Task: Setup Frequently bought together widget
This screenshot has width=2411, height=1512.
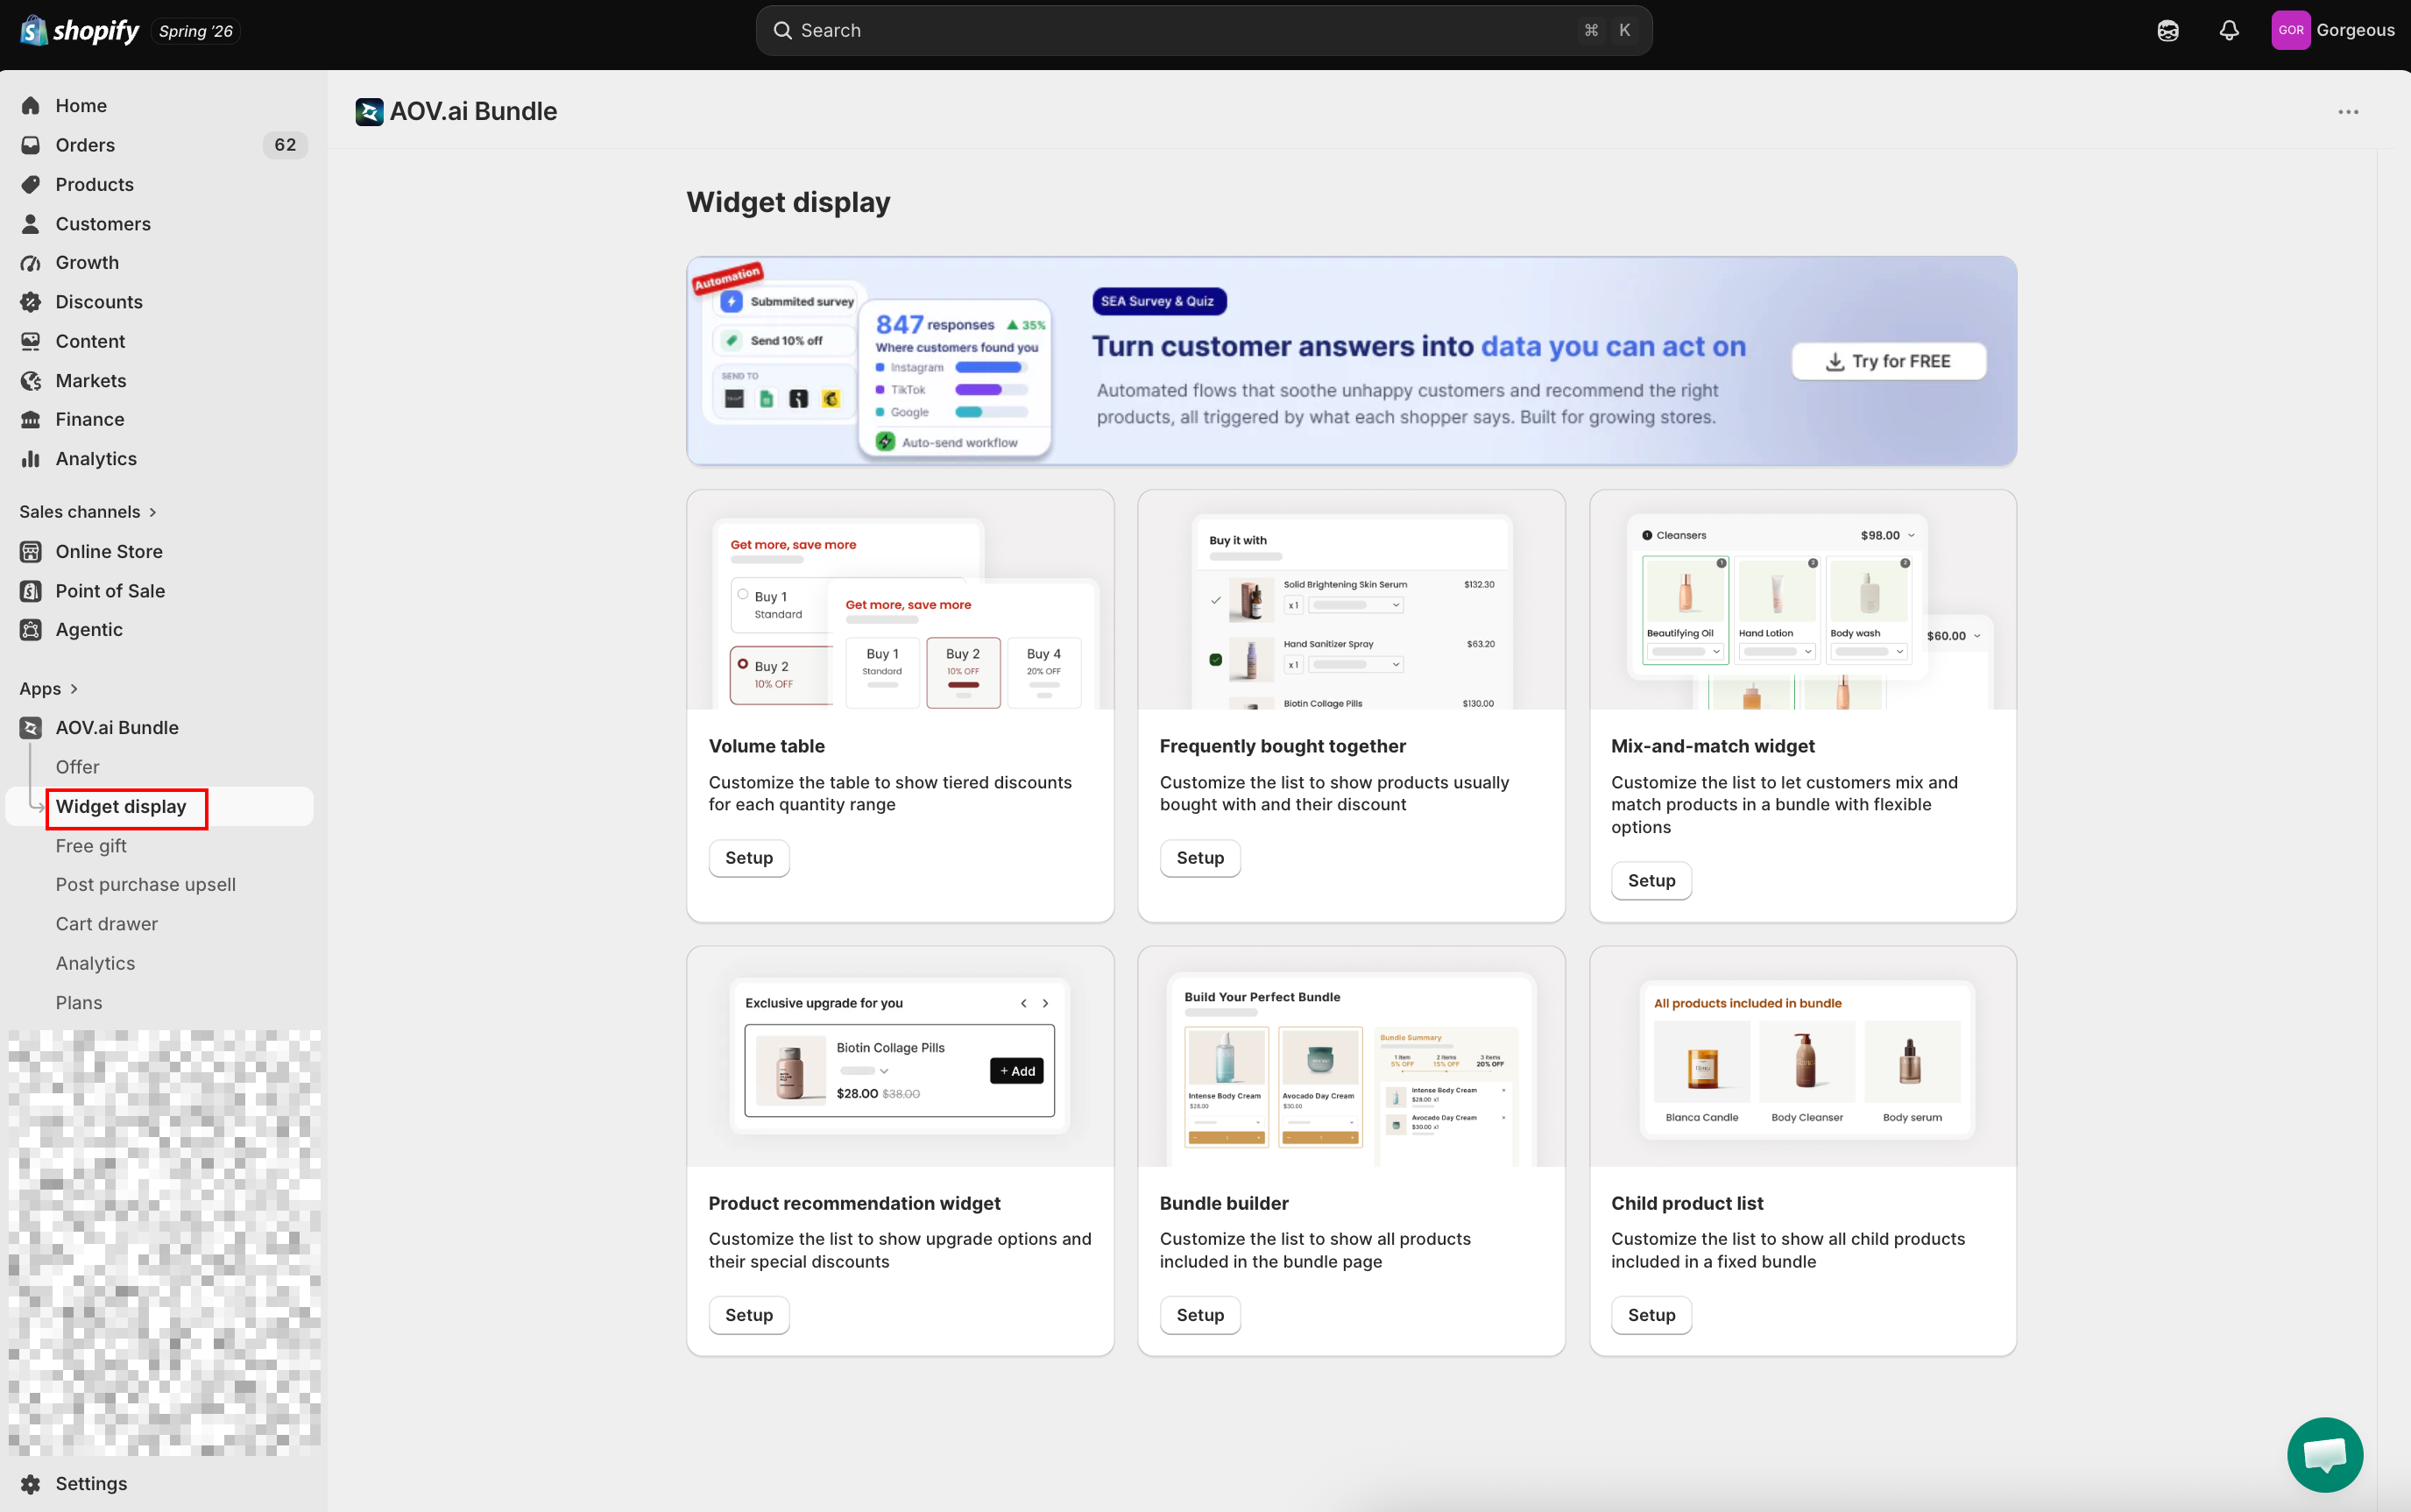Action: pyautogui.click(x=1200, y=858)
